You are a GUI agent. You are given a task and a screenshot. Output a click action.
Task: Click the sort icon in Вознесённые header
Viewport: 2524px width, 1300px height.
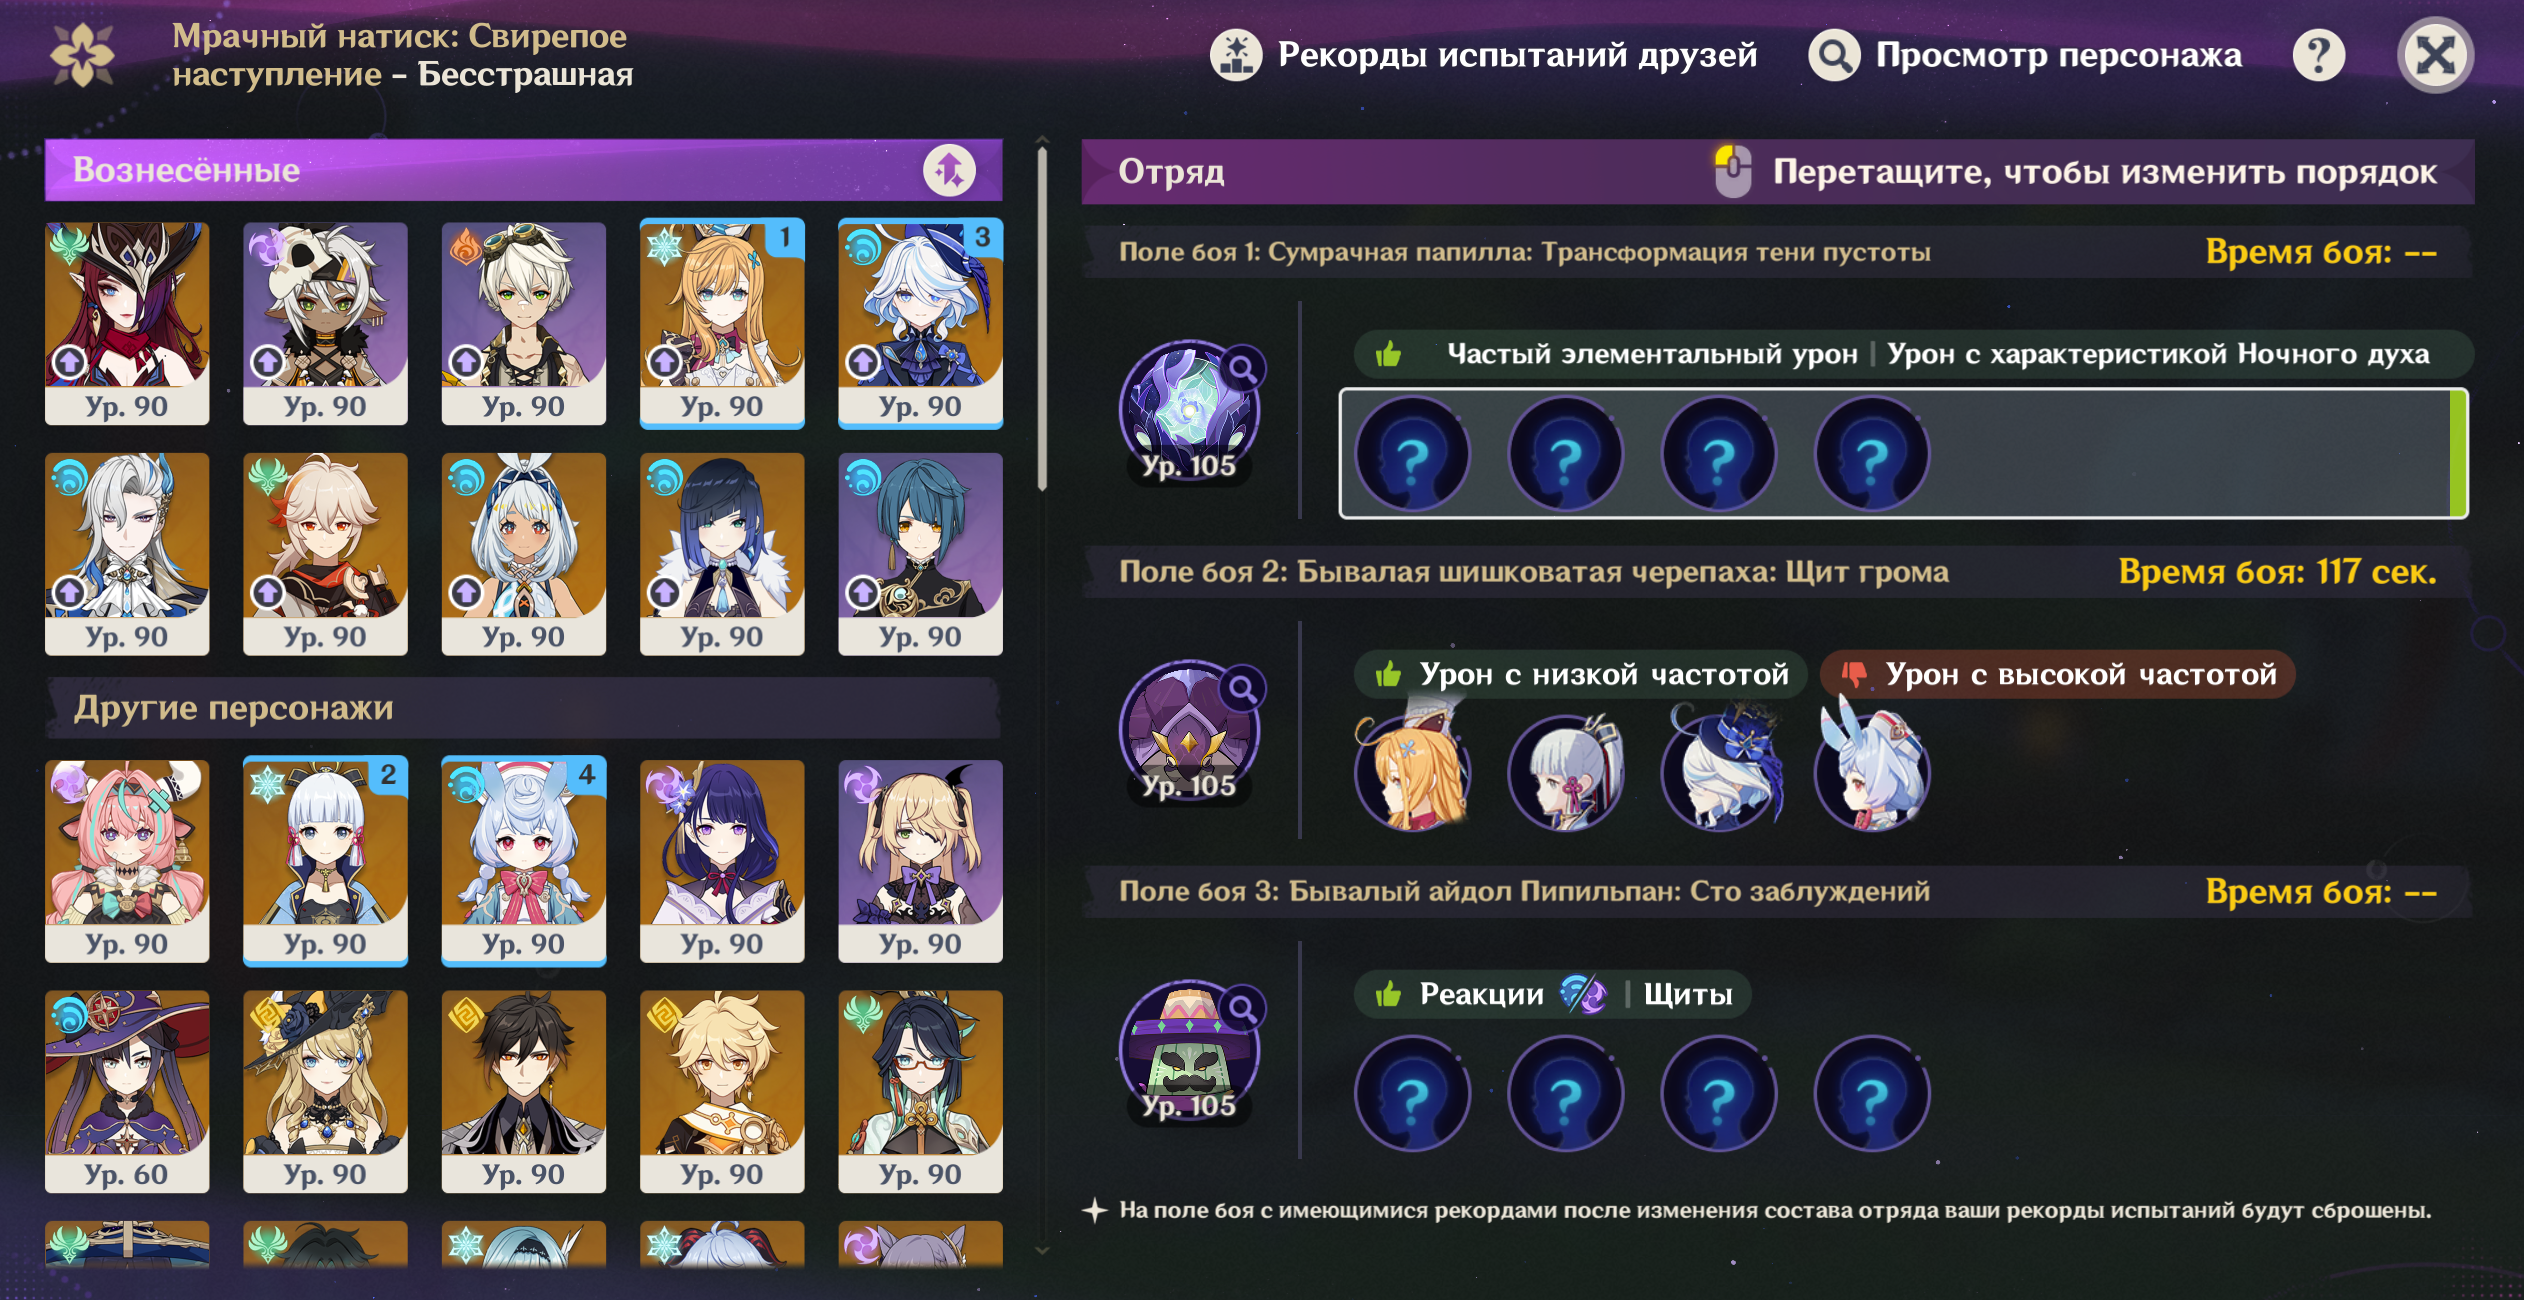[948, 171]
